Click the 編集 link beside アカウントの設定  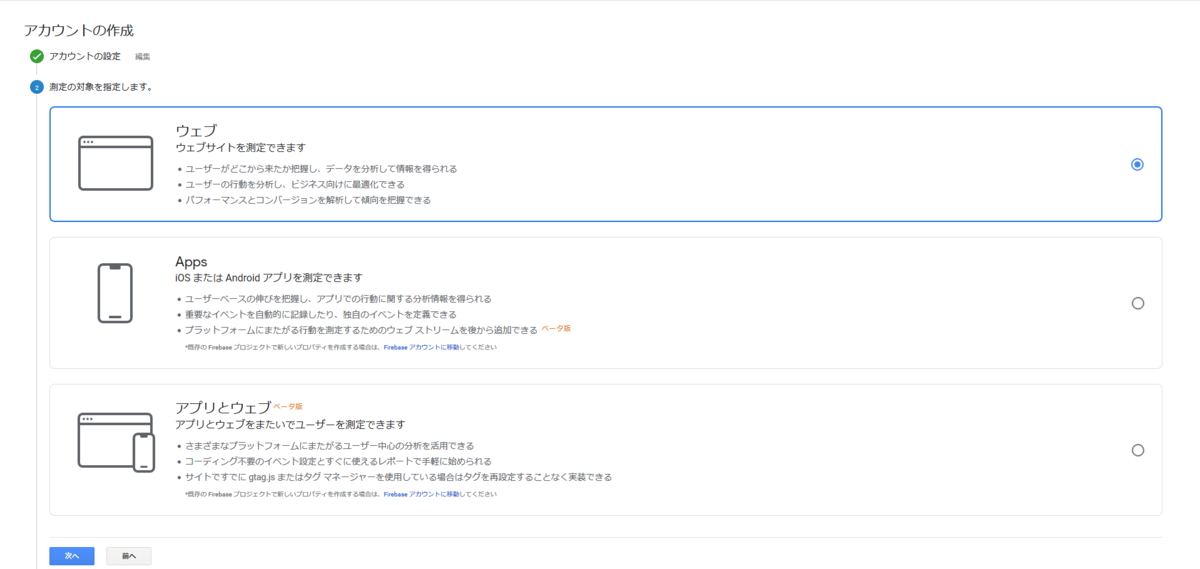(143, 56)
